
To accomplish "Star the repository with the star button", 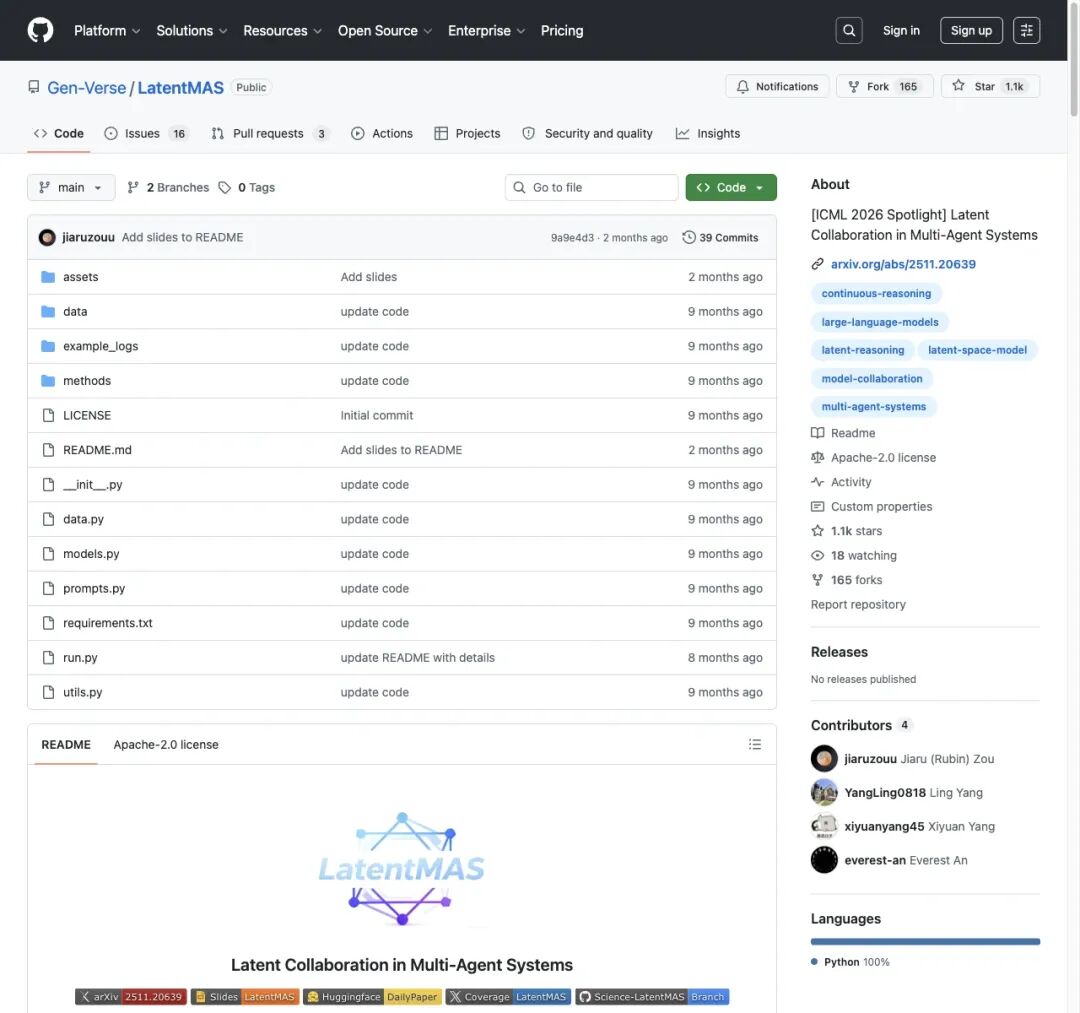I will pyautogui.click(x=990, y=86).
